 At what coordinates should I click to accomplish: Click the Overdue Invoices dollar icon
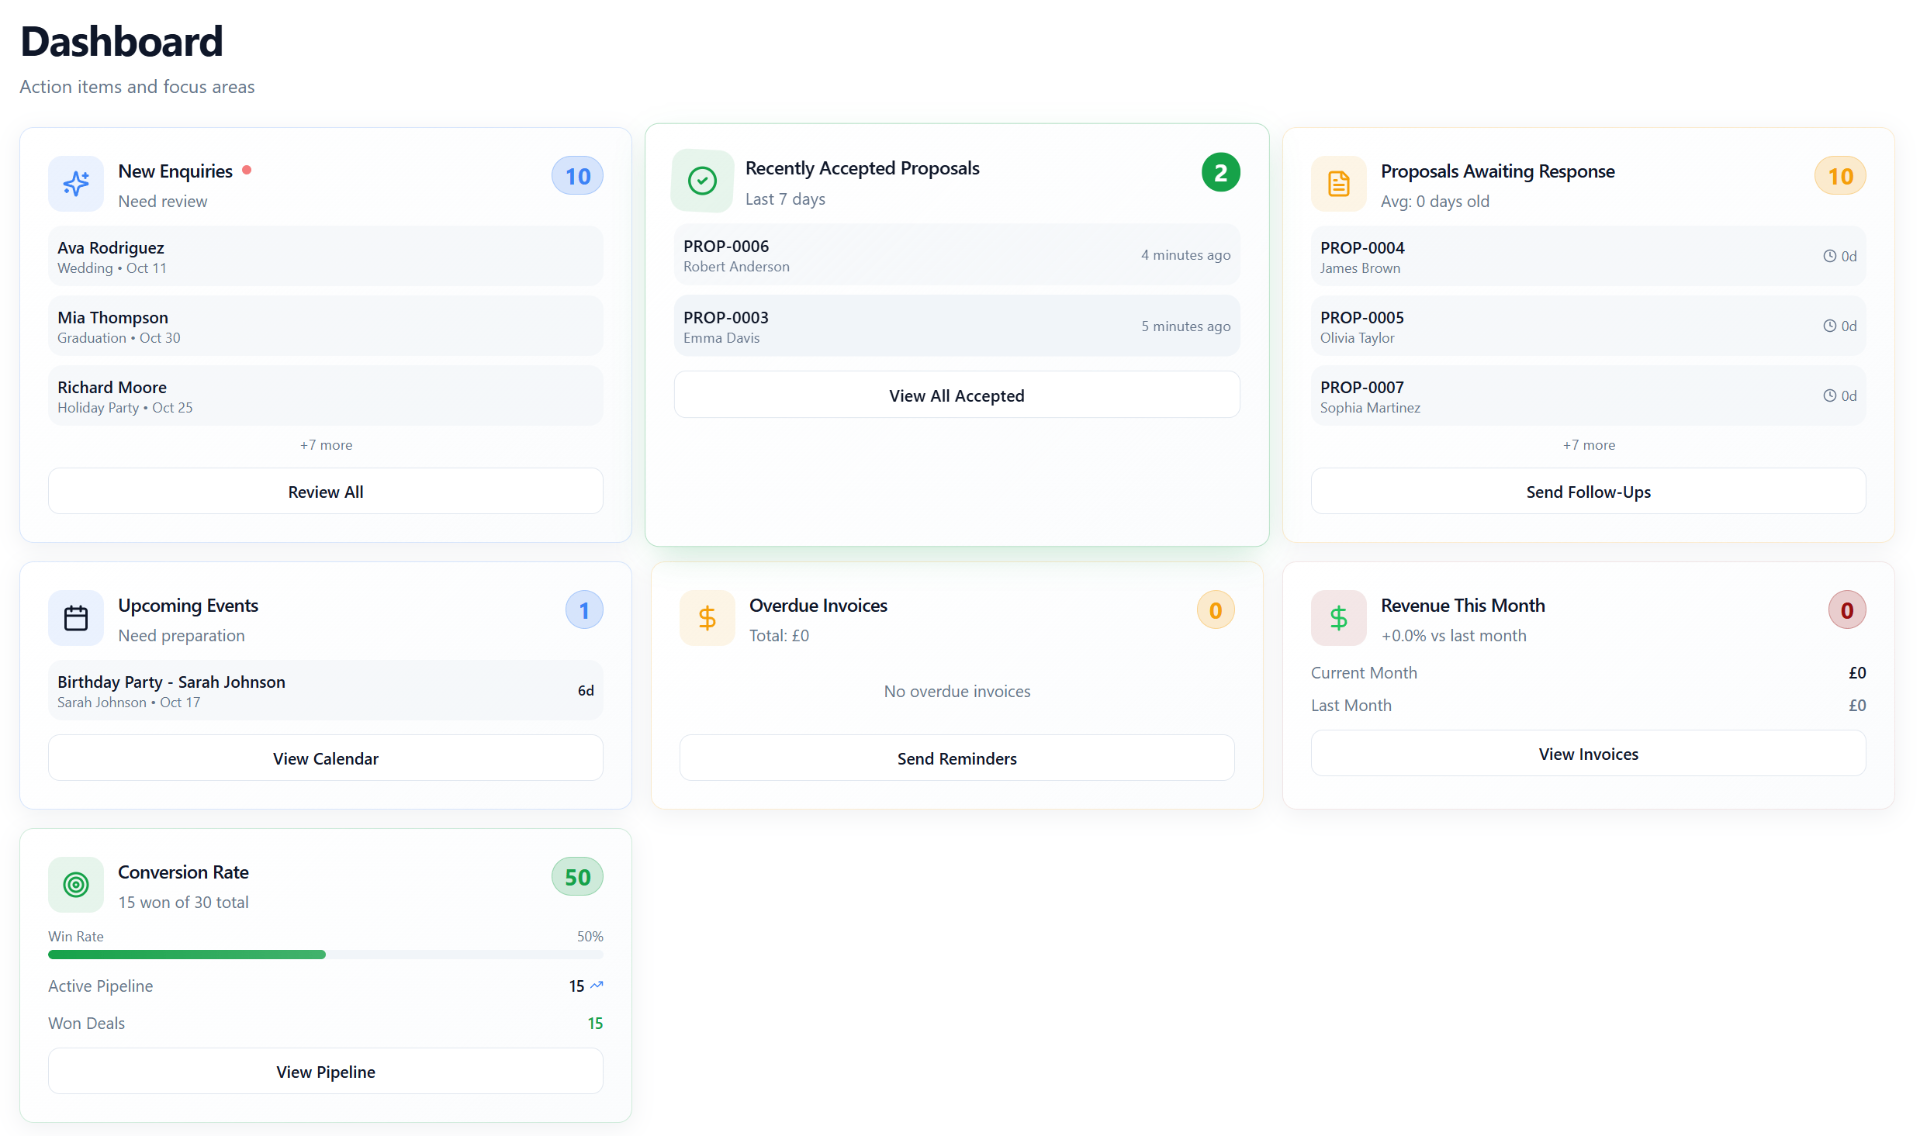point(707,618)
